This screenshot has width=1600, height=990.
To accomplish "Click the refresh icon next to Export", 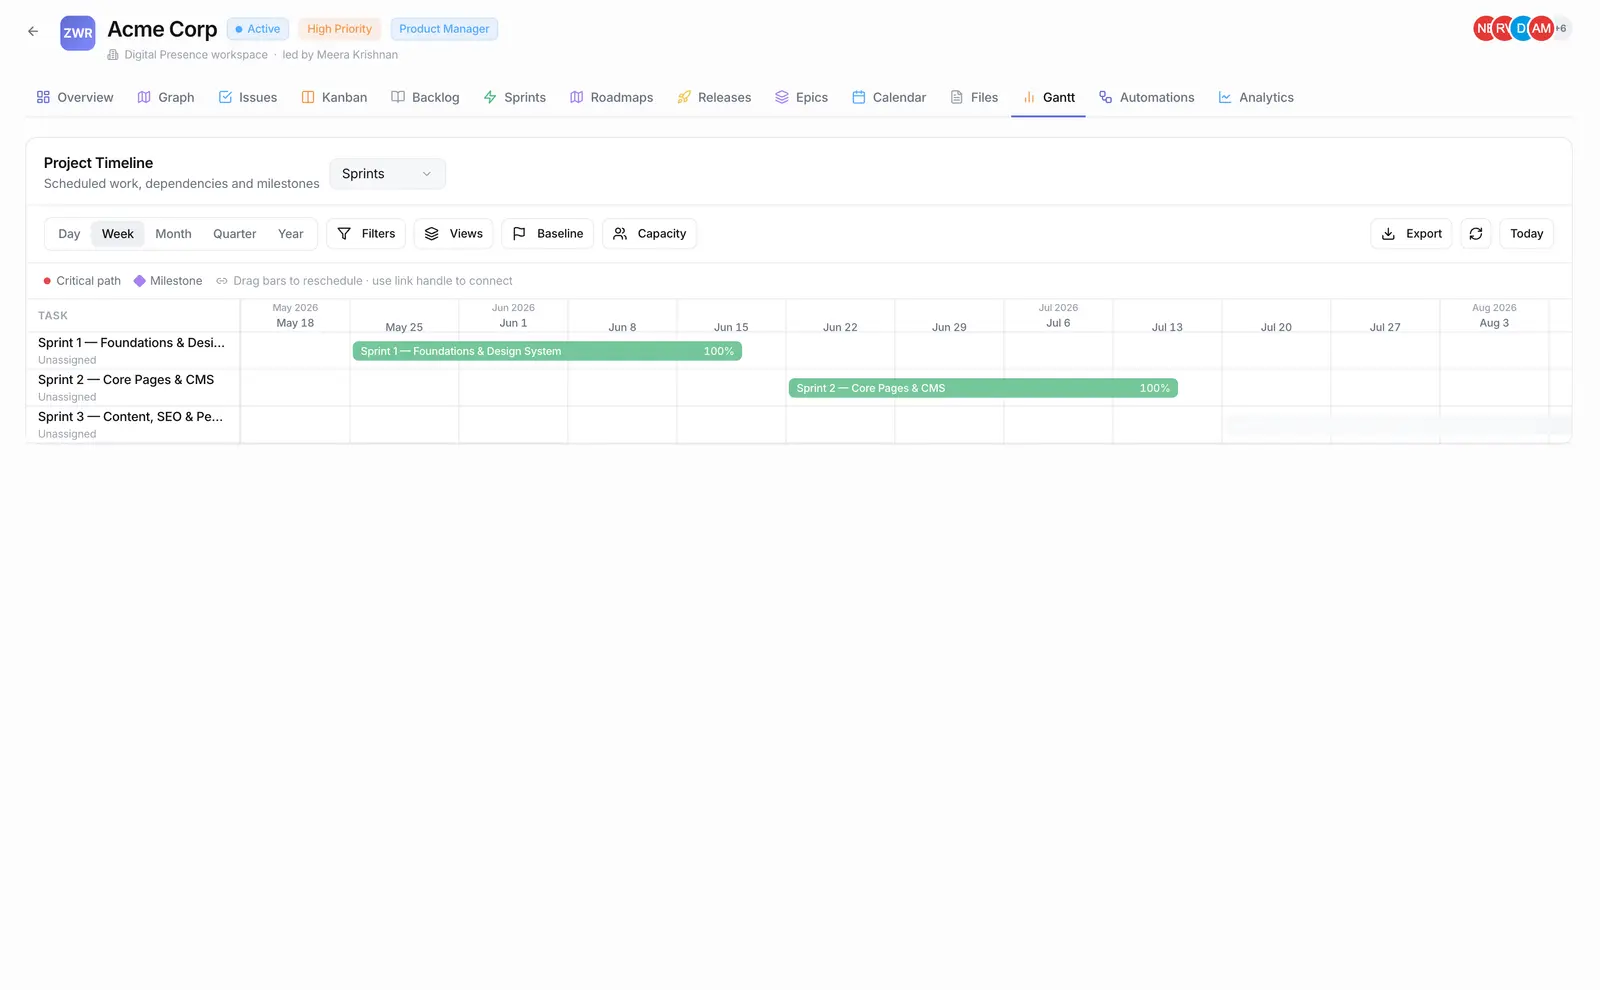I will (1476, 234).
